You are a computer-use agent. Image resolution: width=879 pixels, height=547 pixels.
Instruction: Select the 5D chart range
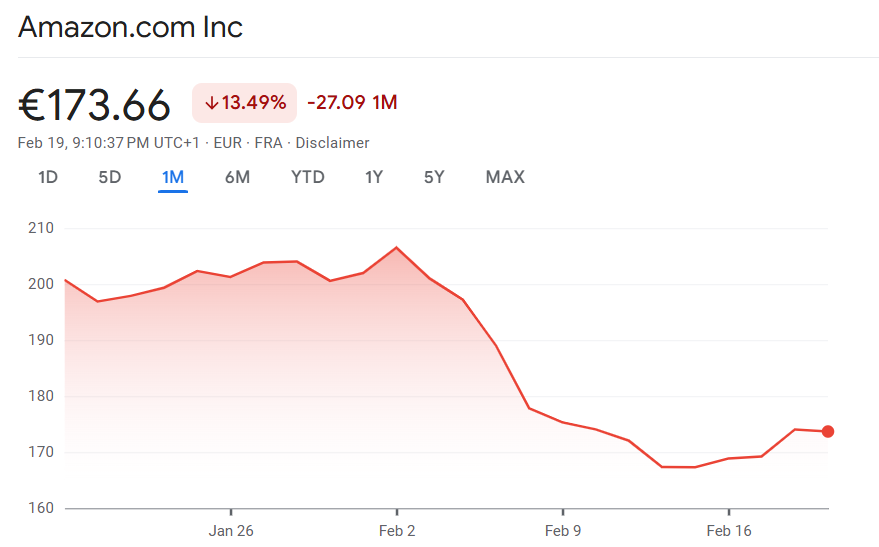click(109, 177)
